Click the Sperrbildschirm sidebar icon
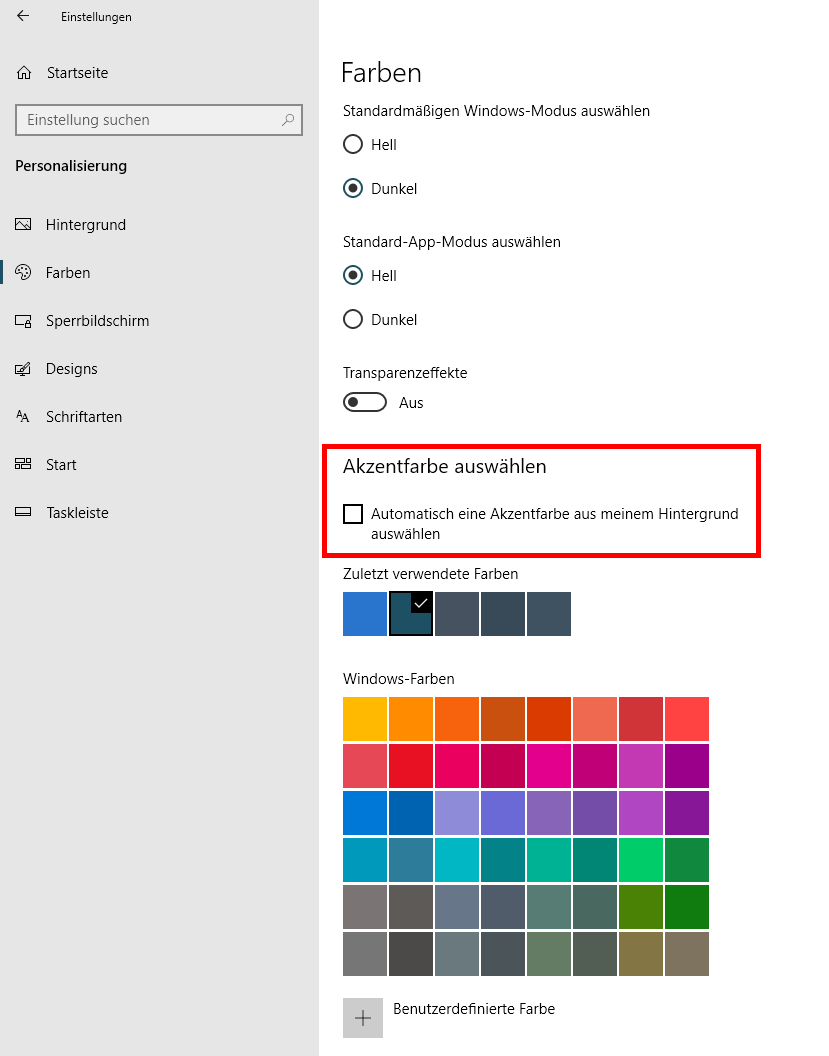The image size is (829, 1056). pos(24,321)
